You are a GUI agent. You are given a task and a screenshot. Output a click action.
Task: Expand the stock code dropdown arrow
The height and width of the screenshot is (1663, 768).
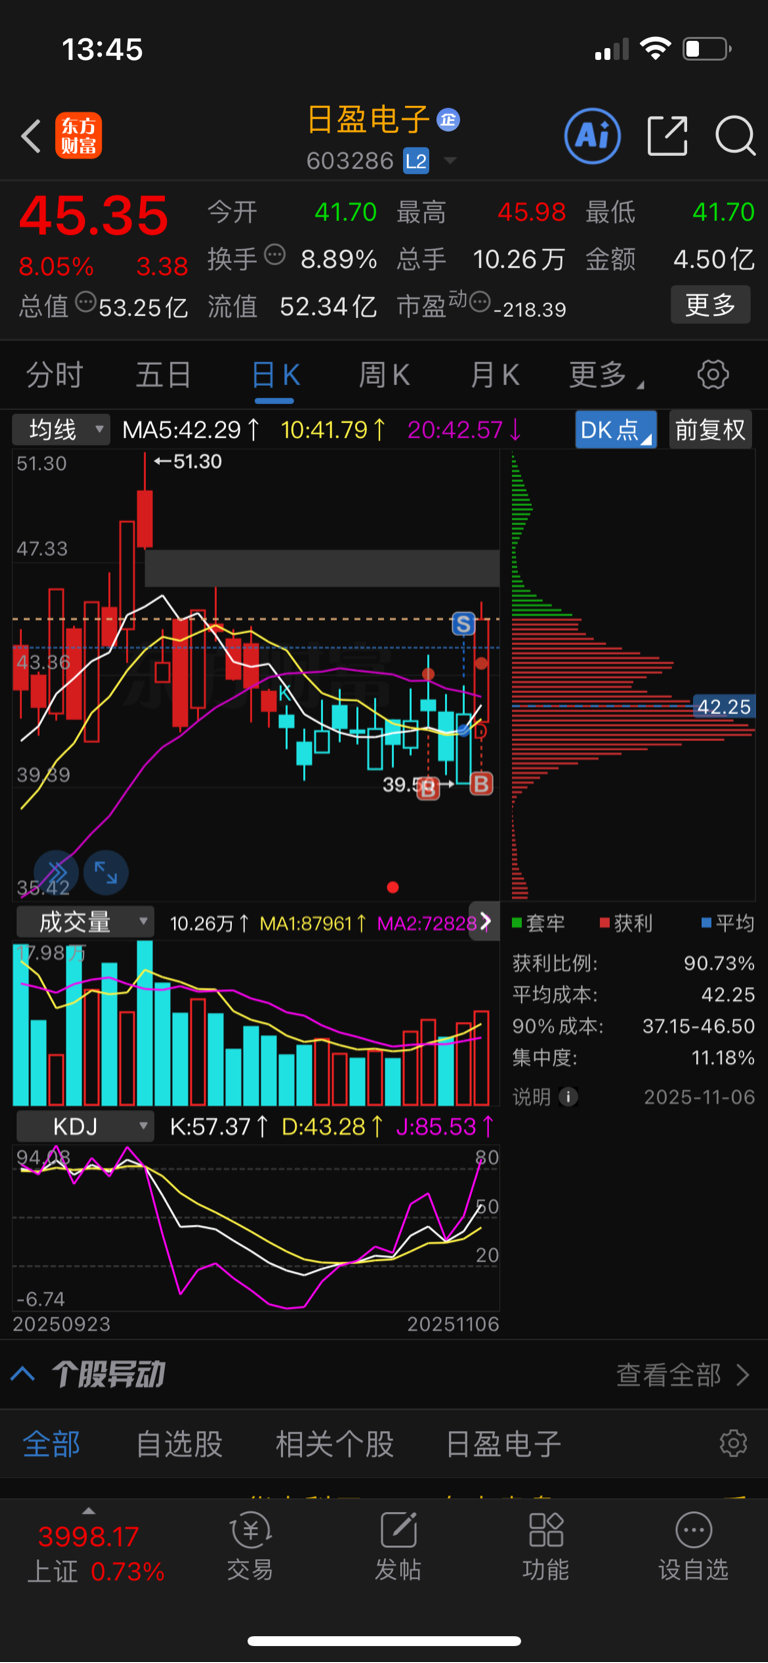click(450, 161)
